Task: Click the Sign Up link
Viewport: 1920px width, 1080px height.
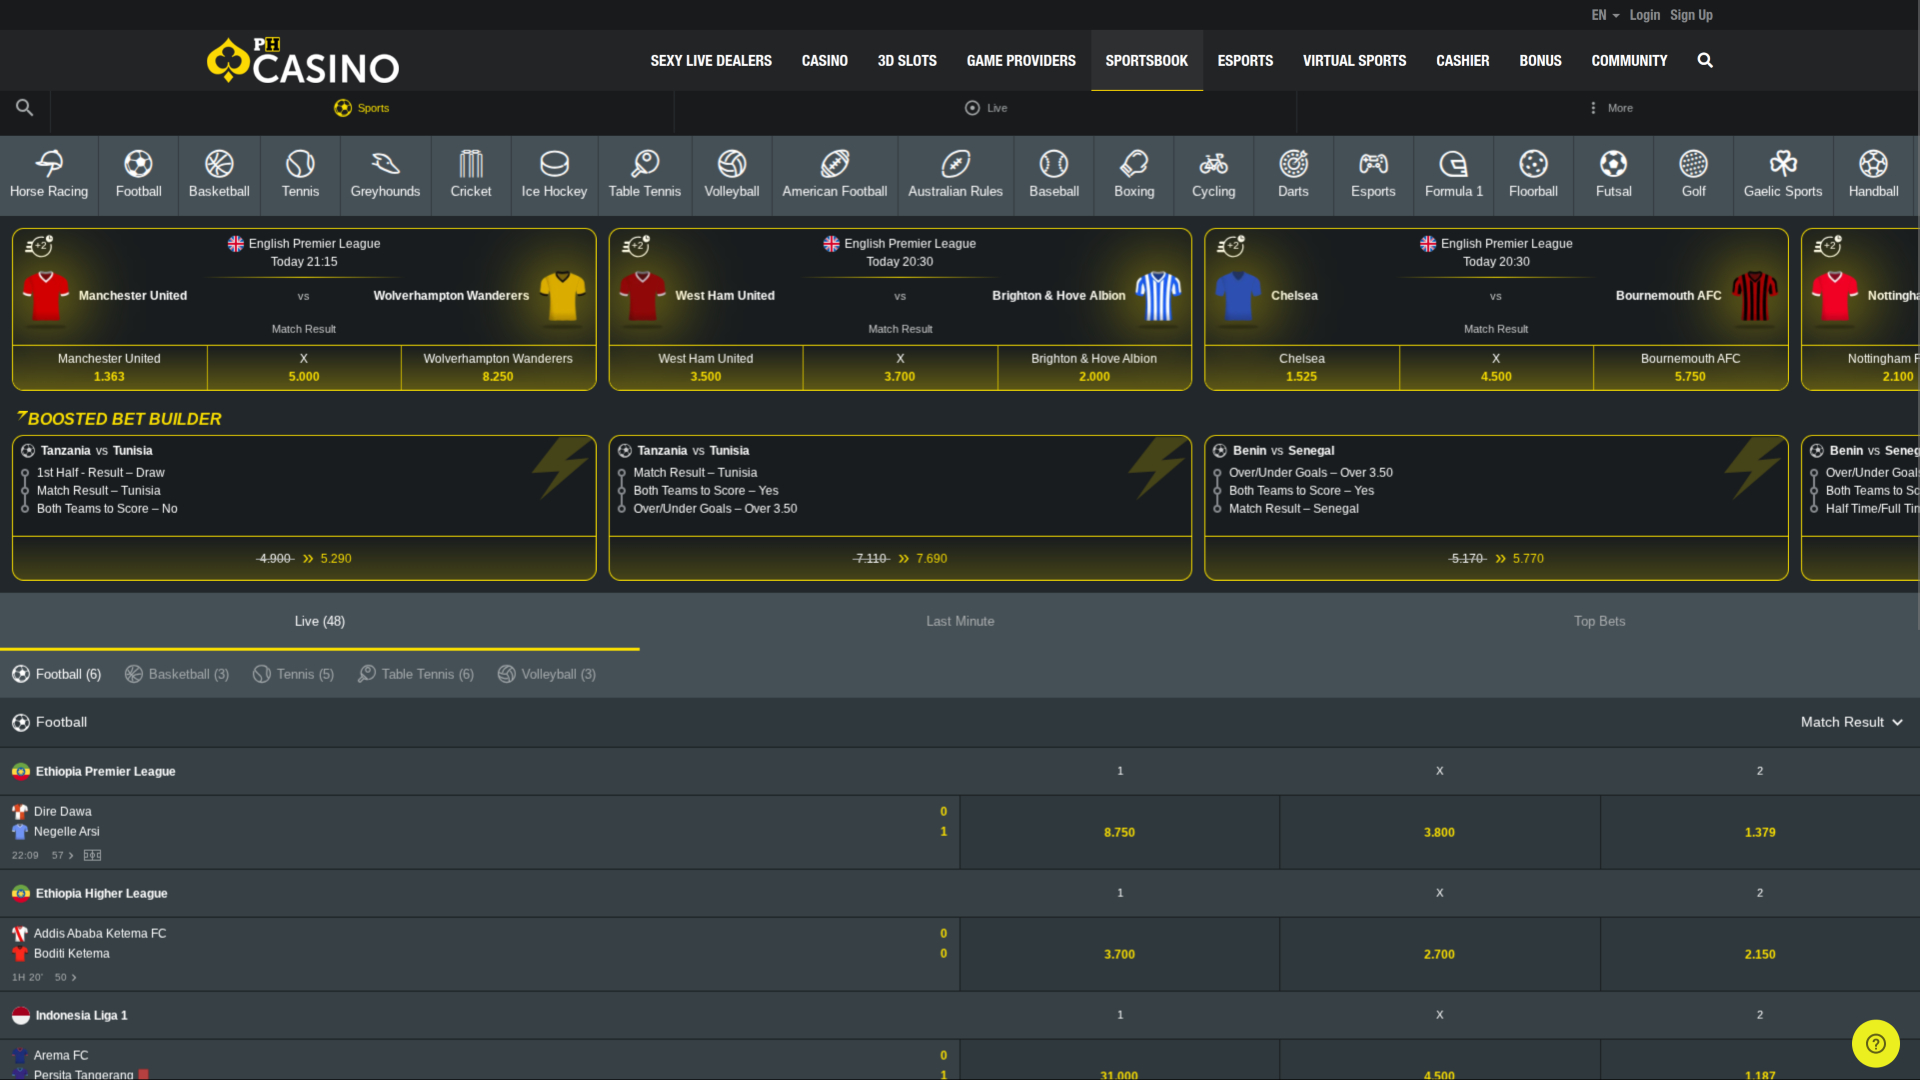Action: [x=1691, y=15]
